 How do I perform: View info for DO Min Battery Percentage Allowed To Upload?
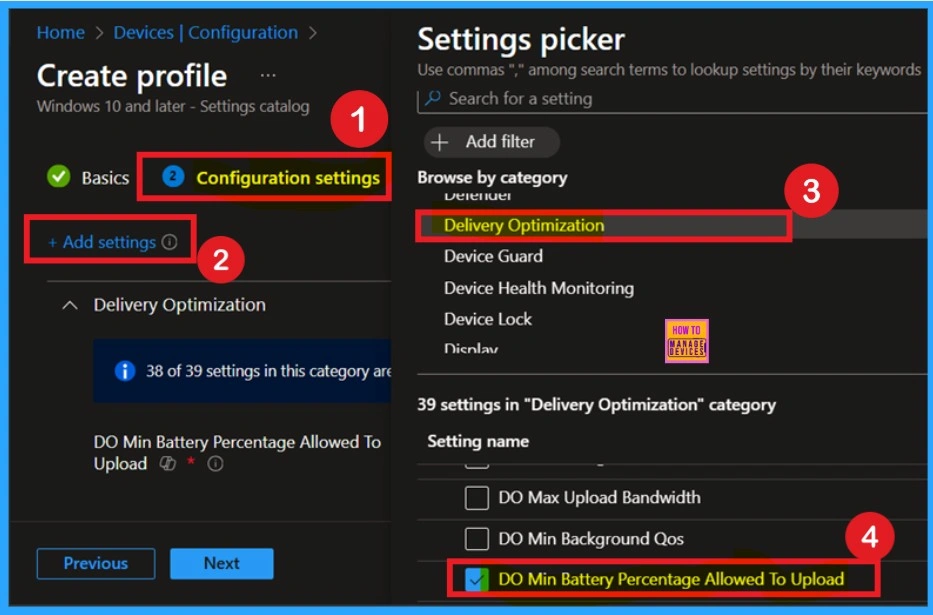[x=215, y=463]
